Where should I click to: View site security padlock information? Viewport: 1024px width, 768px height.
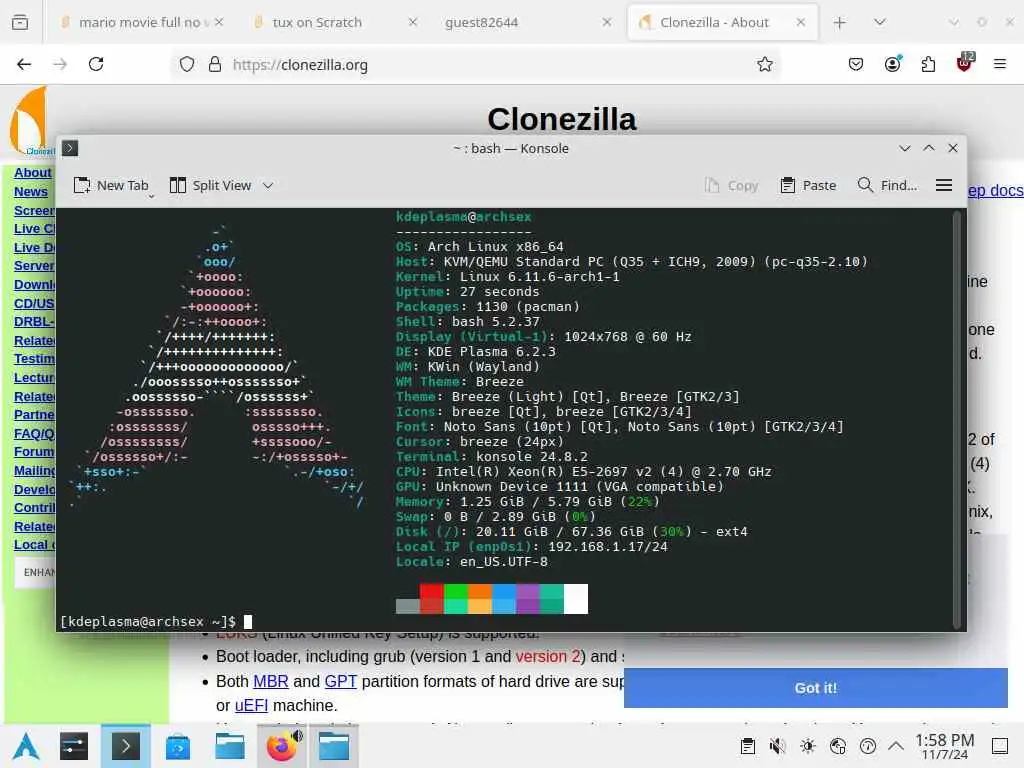[x=214, y=64]
